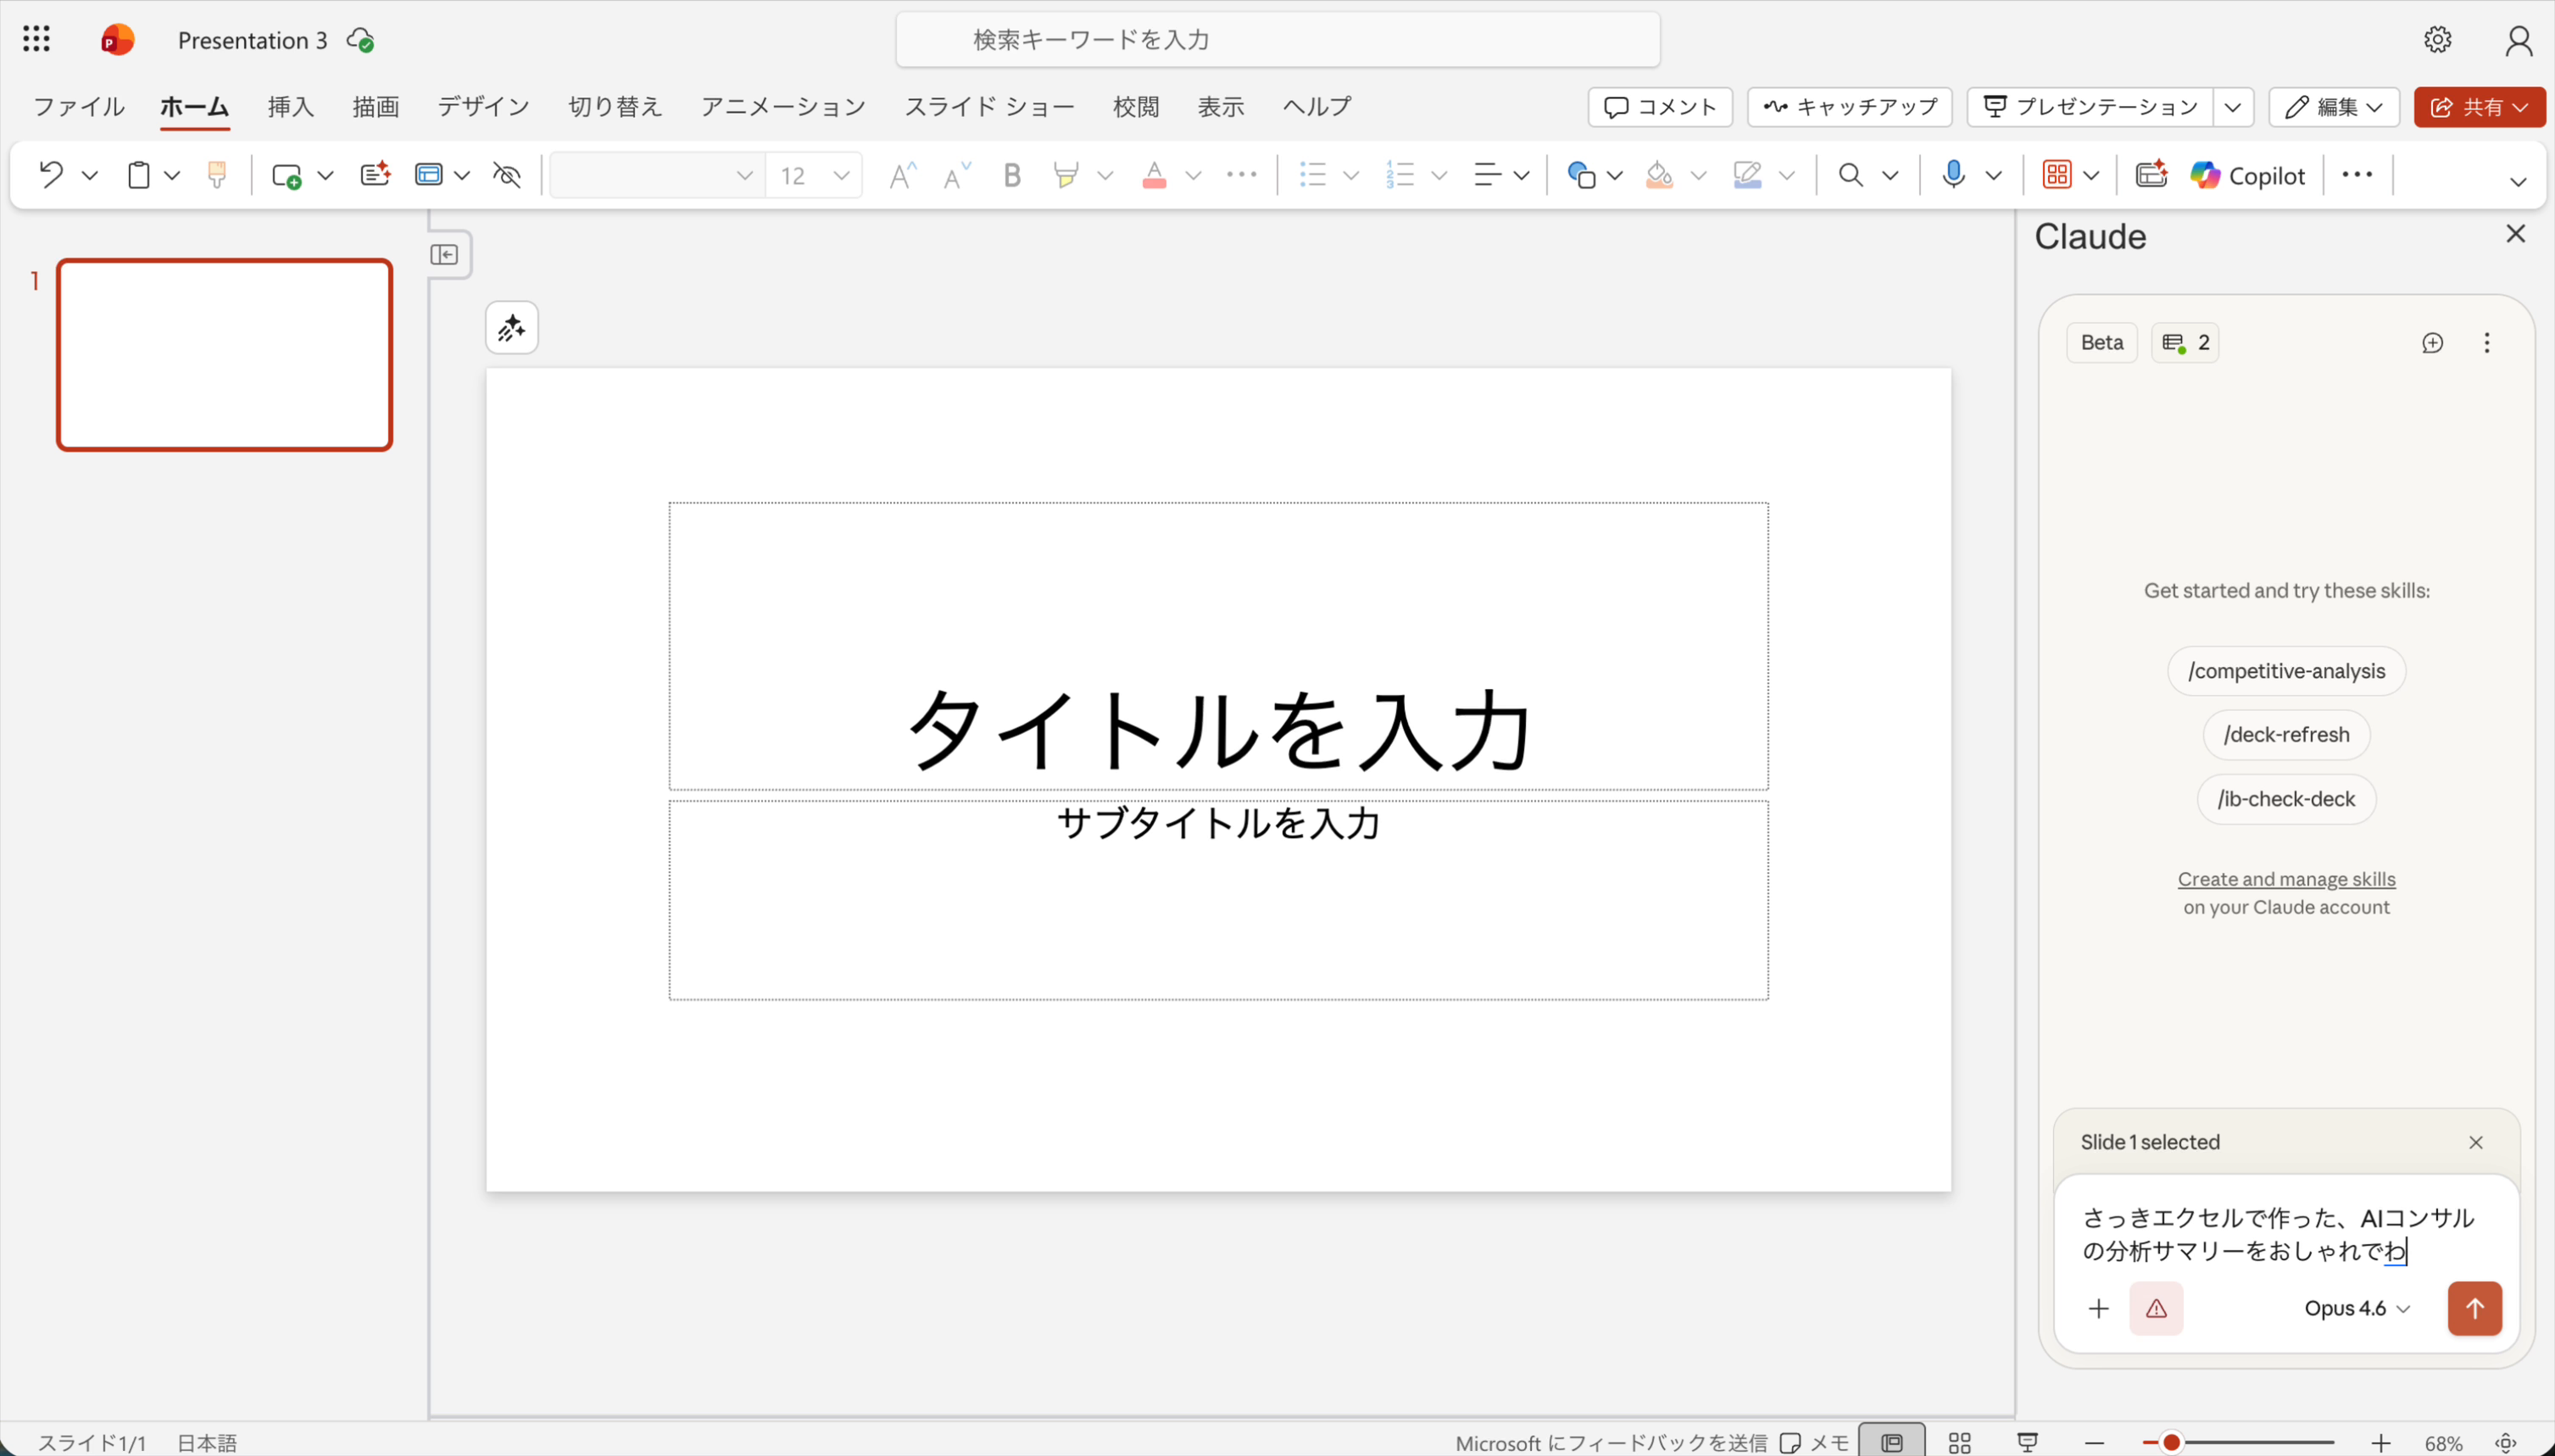Collapse the slide thumbnail pane
This screenshot has width=2555, height=1456.
(x=446, y=254)
